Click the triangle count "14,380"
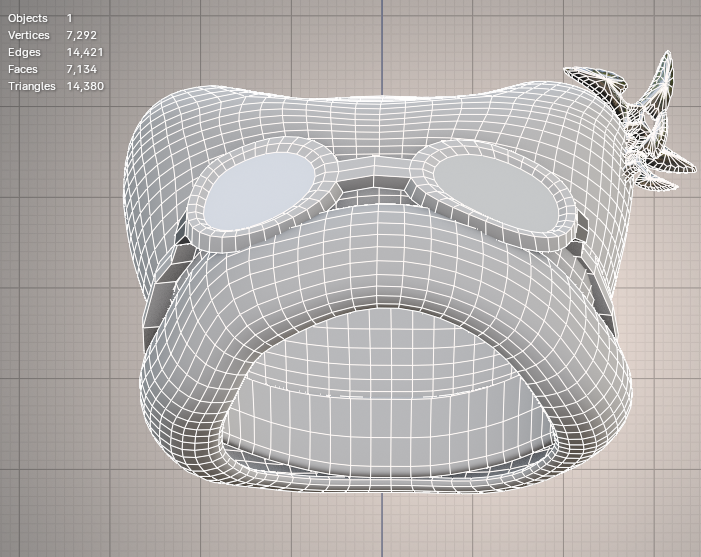 point(85,86)
